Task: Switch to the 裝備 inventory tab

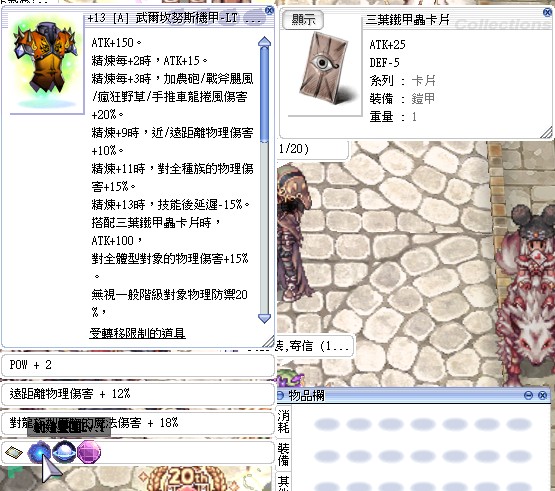Action: 283,455
